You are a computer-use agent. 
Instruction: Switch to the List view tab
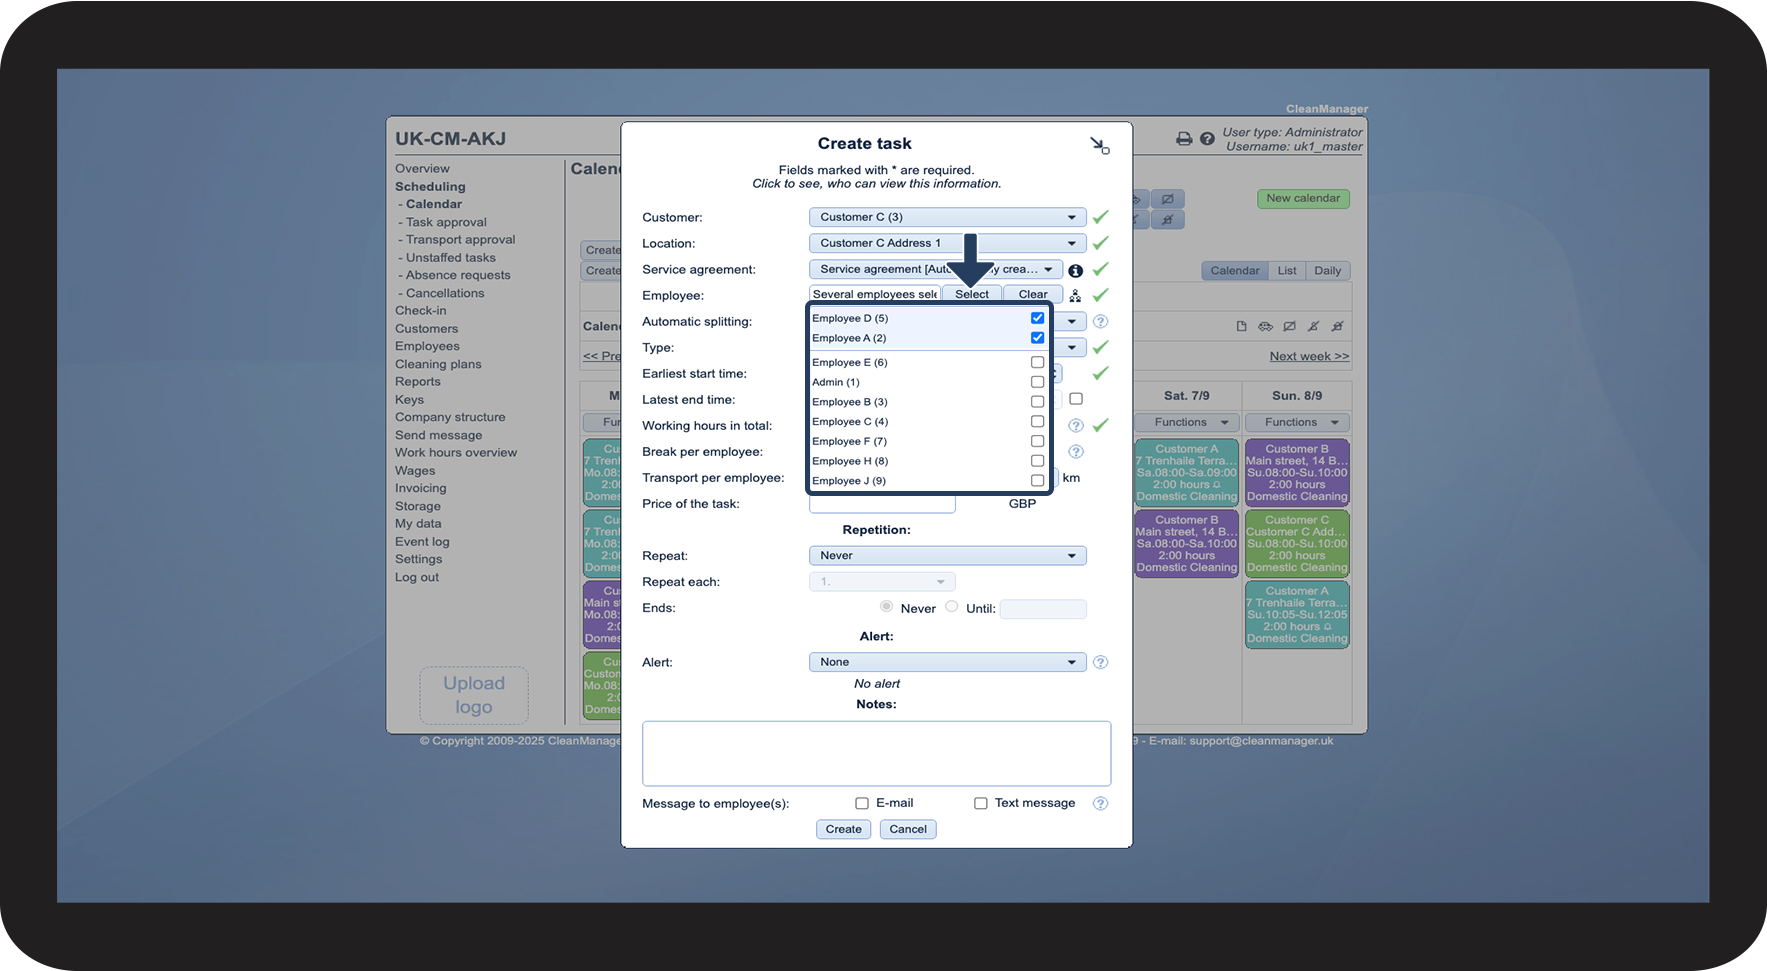pos(1287,271)
